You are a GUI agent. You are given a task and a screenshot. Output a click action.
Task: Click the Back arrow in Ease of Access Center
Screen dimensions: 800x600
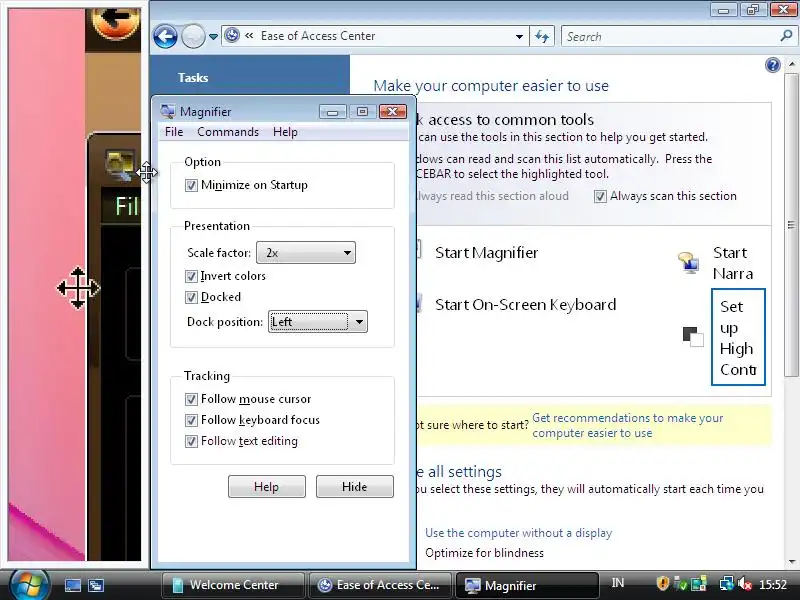(165, 37)
